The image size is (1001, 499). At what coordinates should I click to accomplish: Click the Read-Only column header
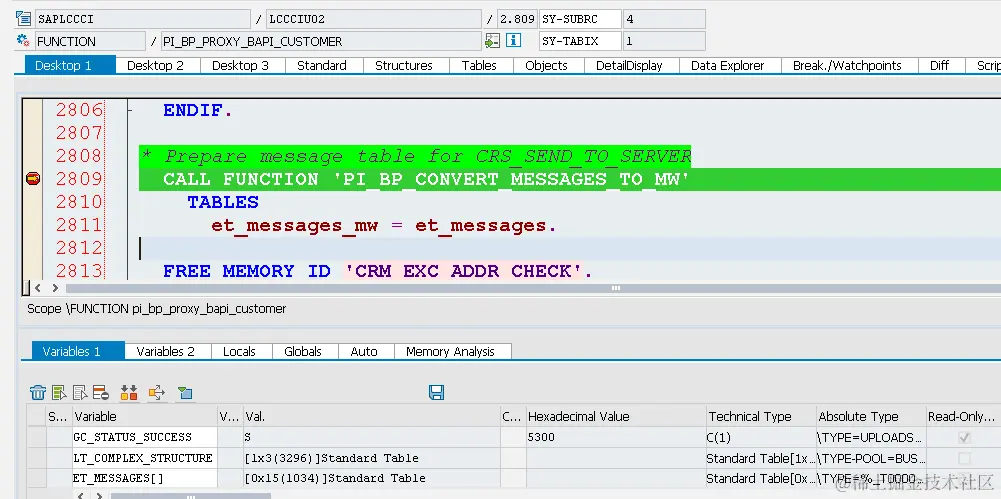963,417
